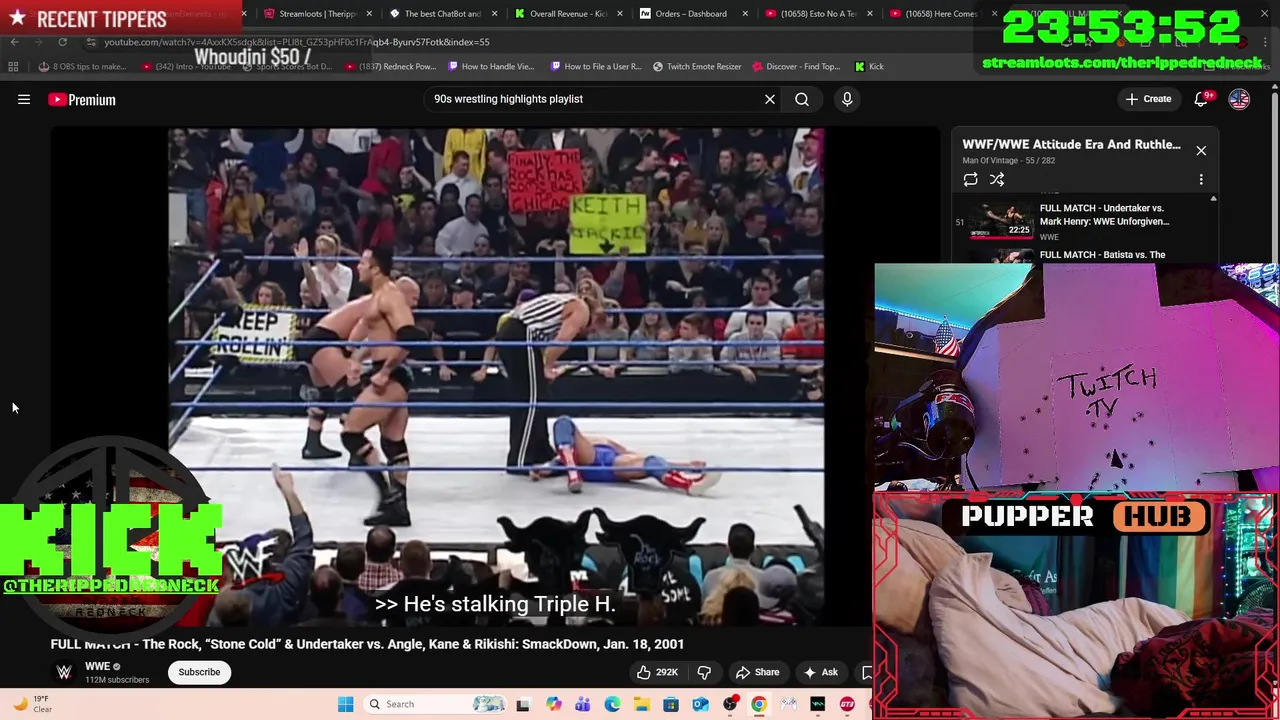Click '112M subscribers' text
Image resolution: width=1280 pixels, height=720 pixels.
117,680
